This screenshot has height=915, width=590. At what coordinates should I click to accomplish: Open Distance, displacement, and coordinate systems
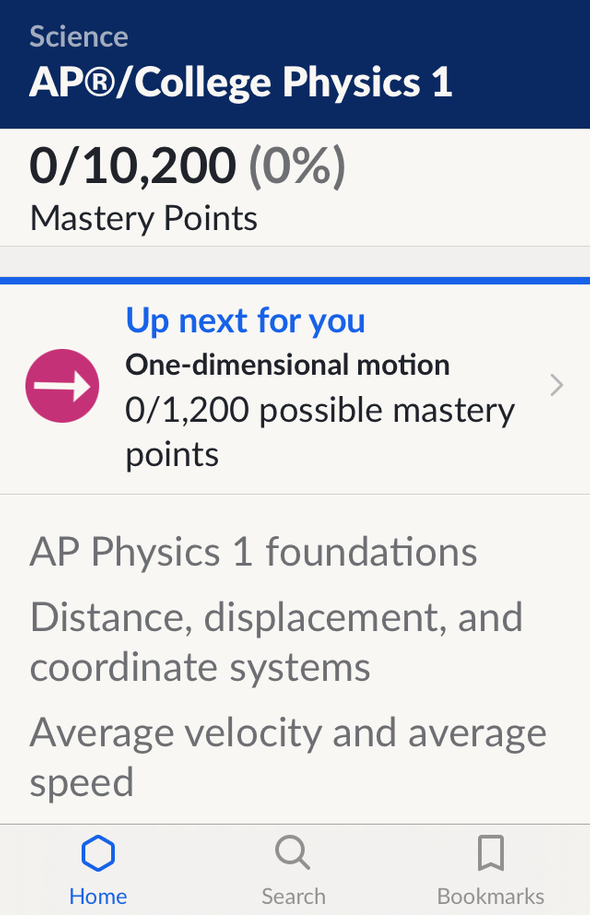coord(277,642)
